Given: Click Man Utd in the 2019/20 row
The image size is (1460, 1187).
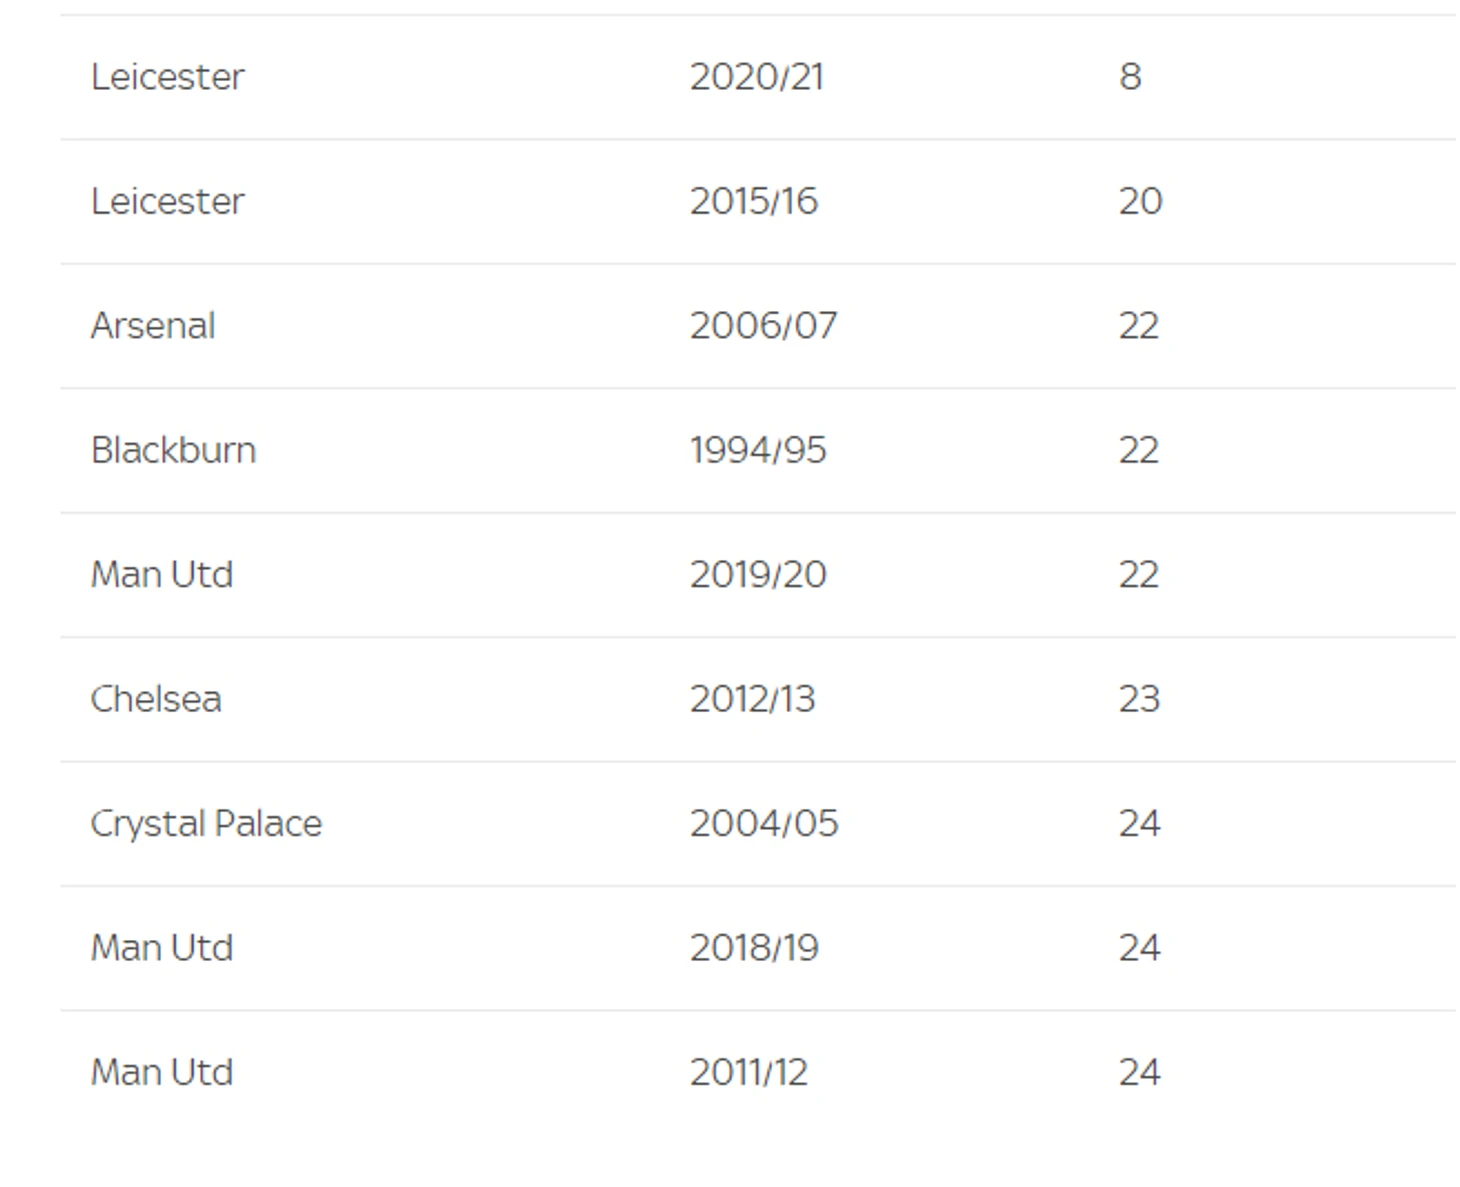Looking at the screenshot, I should [162, 575].
